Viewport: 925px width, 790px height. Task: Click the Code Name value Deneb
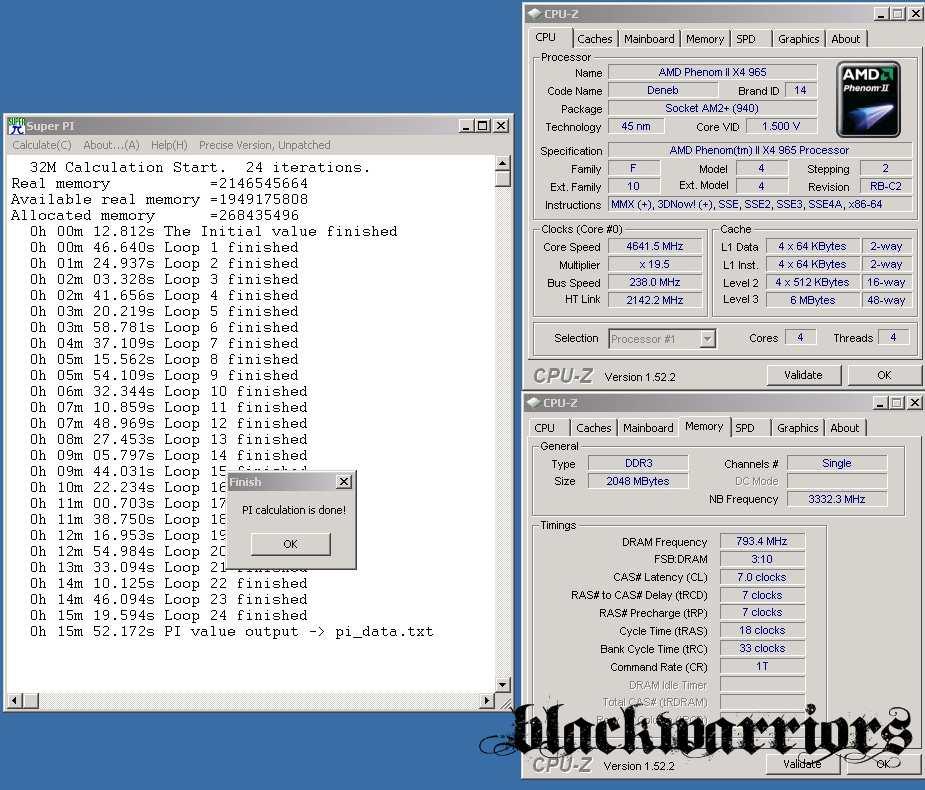[x=663, y=90]
